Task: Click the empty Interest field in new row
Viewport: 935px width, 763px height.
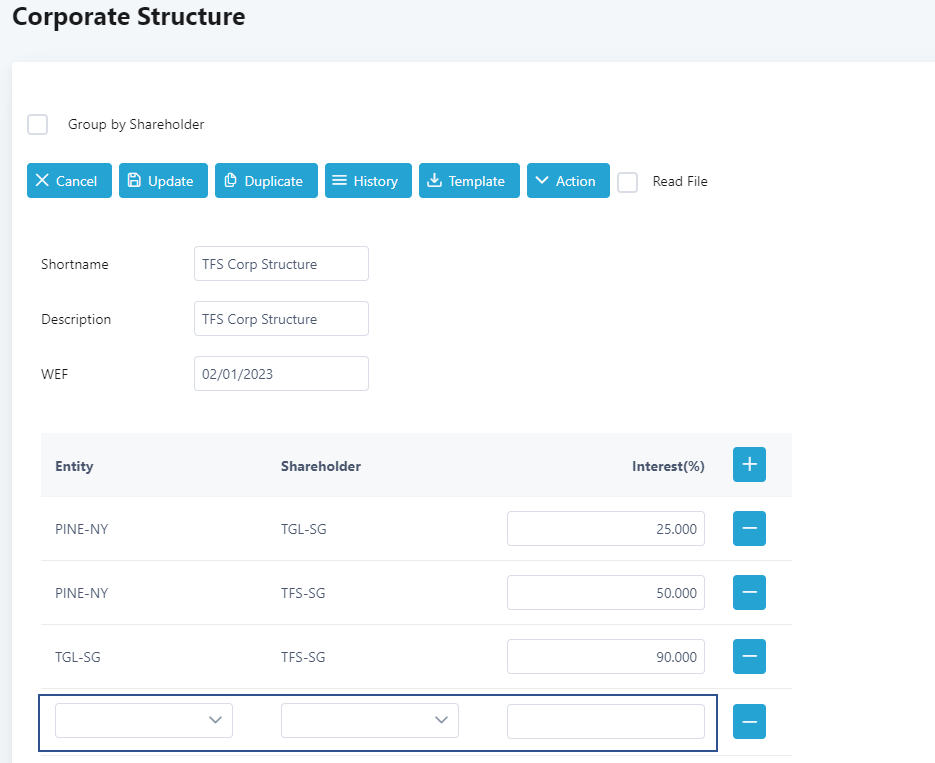Action: click(x=605, y=721)
